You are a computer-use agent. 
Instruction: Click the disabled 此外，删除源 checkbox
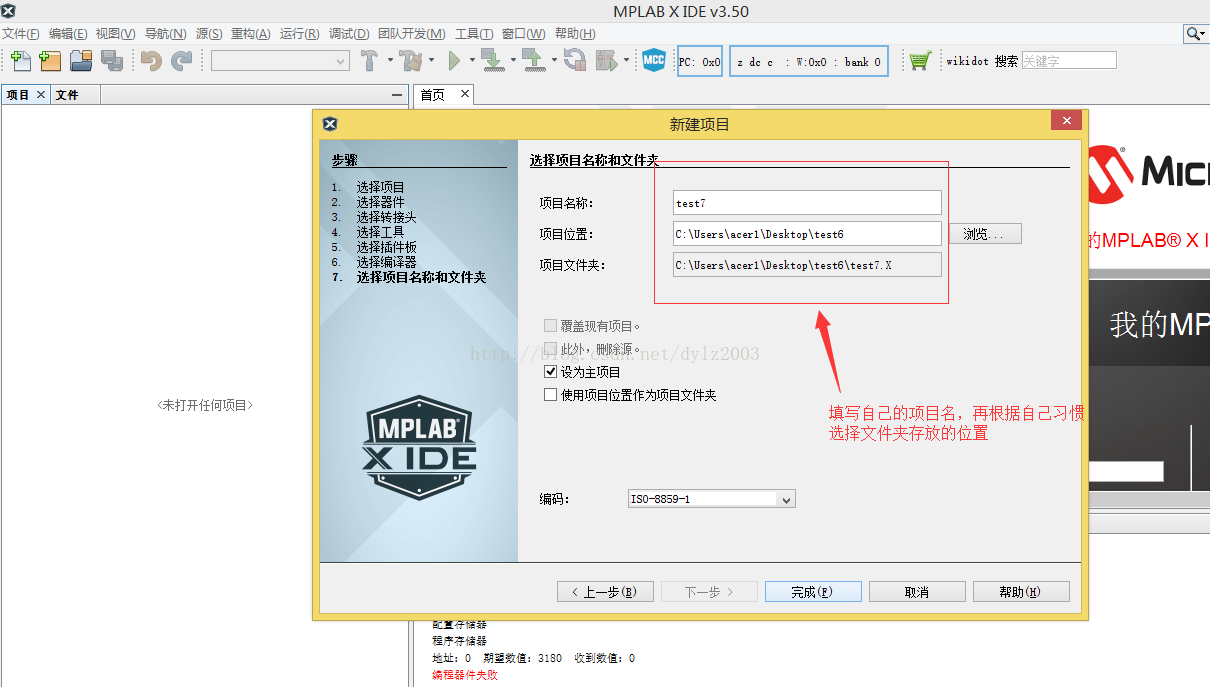click(550, 349)
